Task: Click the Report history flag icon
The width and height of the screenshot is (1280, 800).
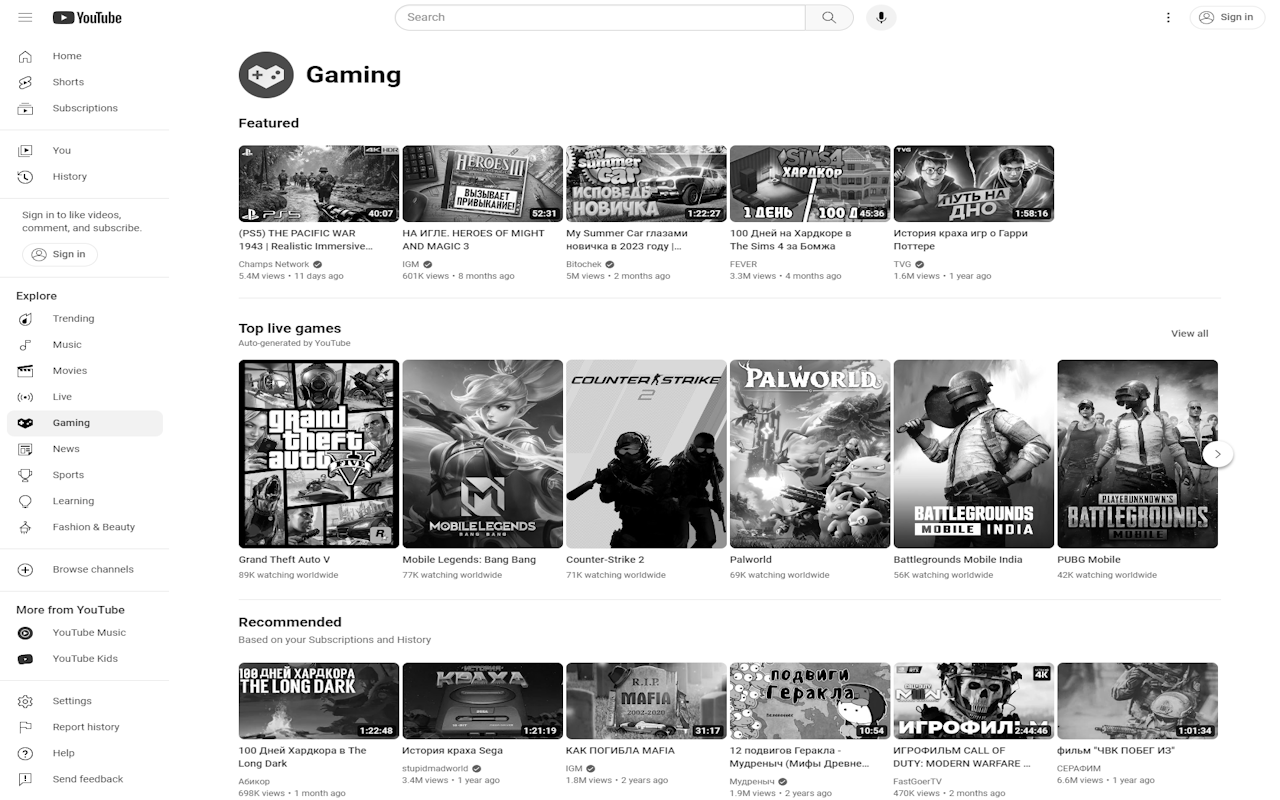Action: point(26,727)
